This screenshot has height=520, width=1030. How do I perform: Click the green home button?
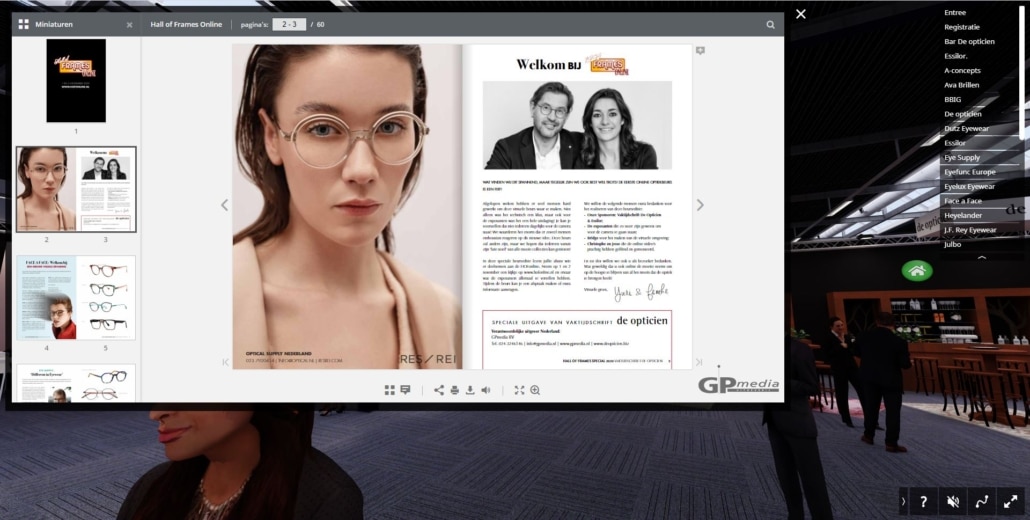916,270
